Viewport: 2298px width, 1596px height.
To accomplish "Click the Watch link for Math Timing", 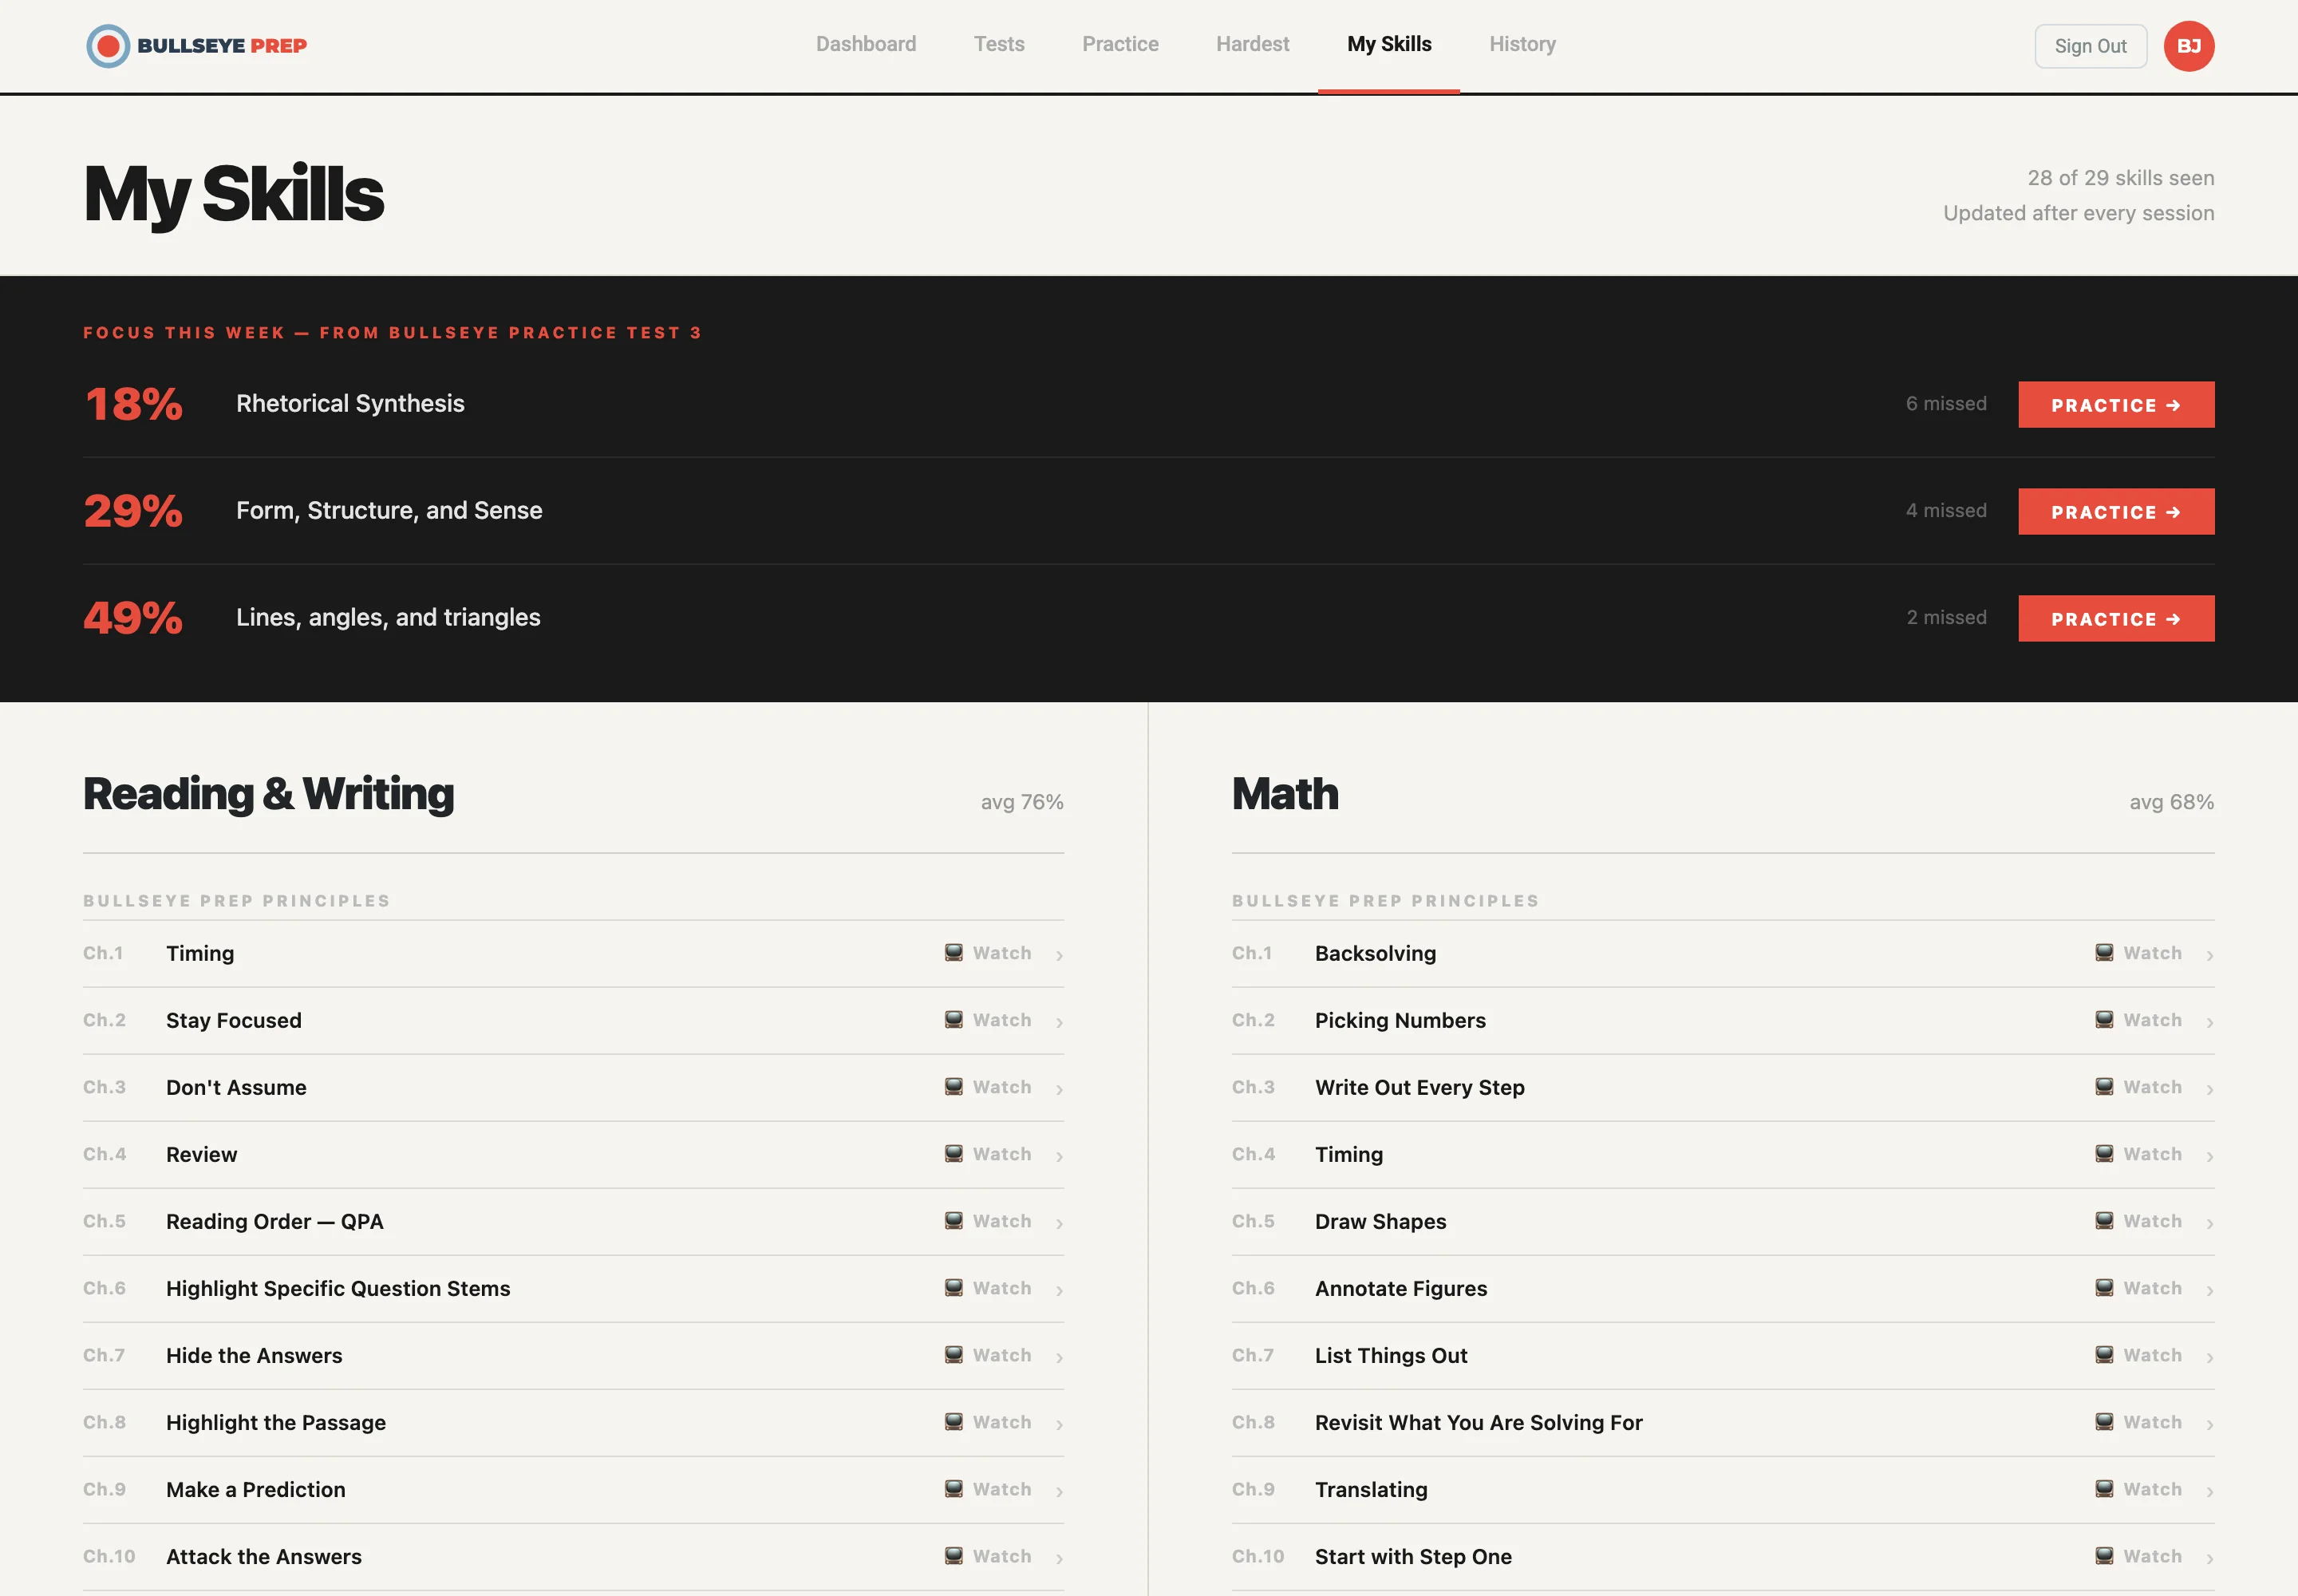I will point(2152,1154).
